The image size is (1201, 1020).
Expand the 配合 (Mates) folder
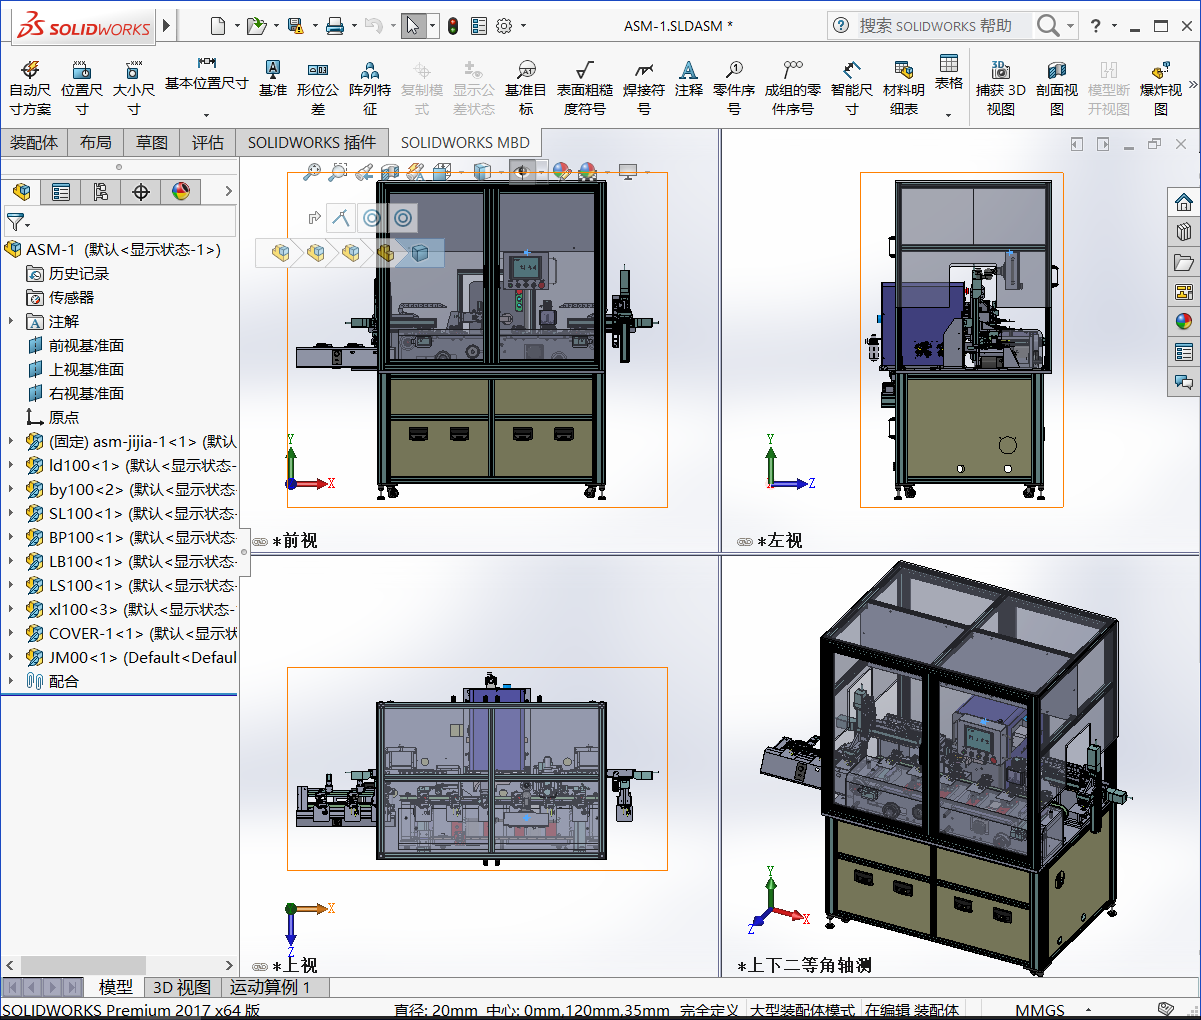(x=11, y=681)
